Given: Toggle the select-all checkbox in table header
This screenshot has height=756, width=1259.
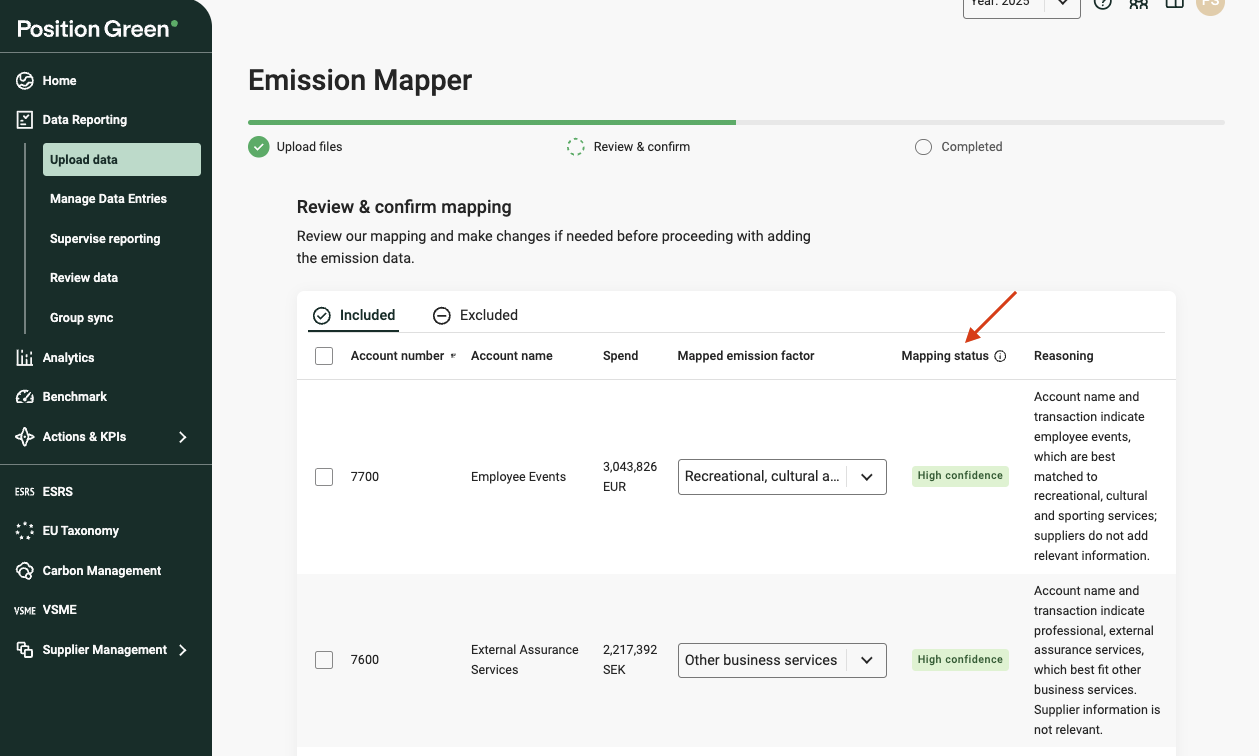Looking at the screenshot, I should (x=324, y=356).
